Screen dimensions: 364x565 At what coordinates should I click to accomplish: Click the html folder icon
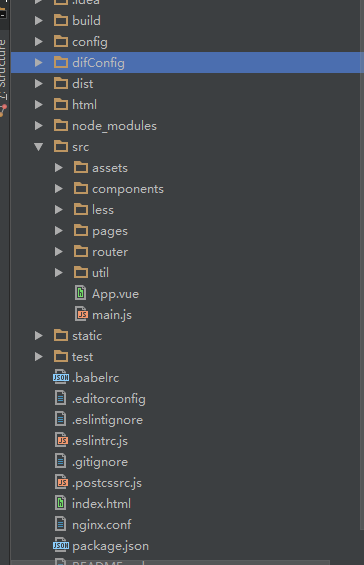[61, 104]
